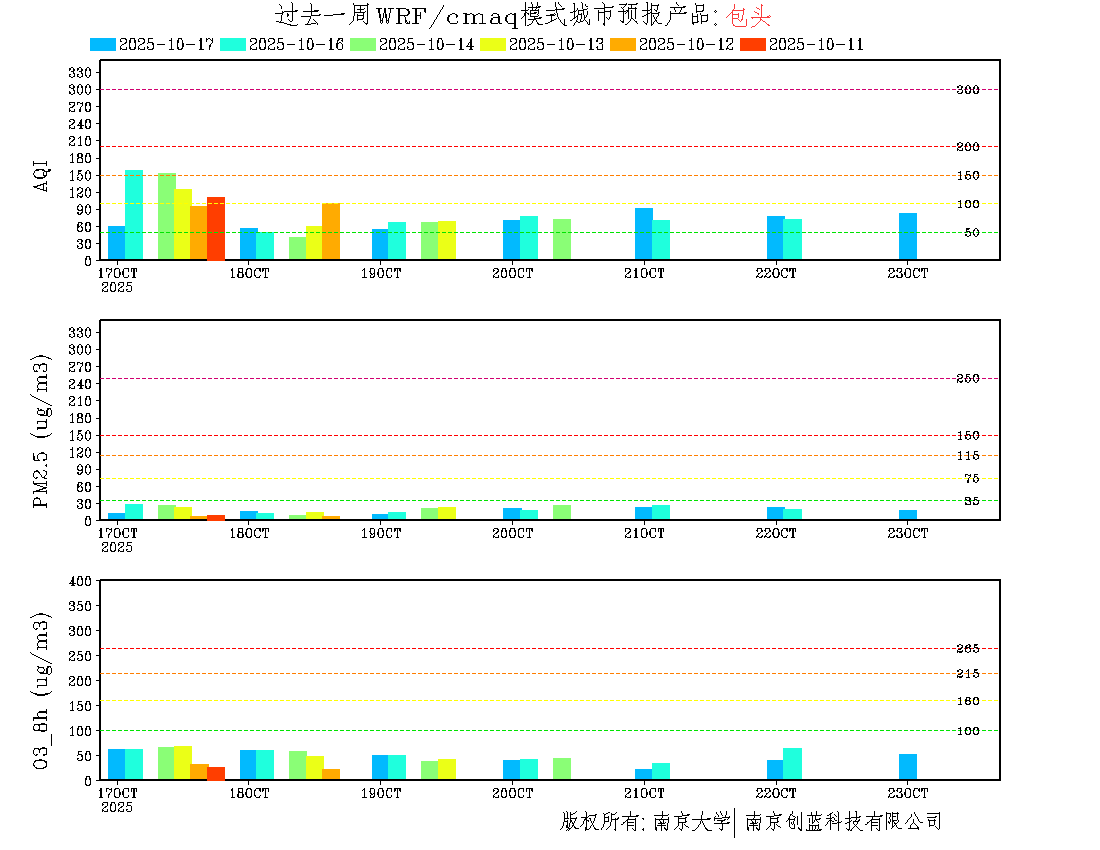Click the red bar in the O3_8h chart
This screenshot has height=850, width=1100.
pyautogui.click(x=216, y=773)
